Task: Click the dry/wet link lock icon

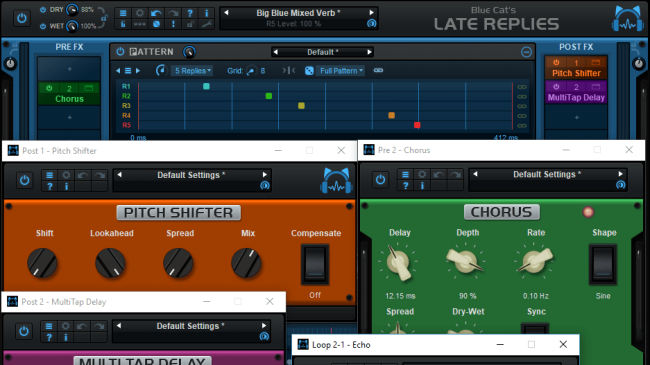Action: tap(104, 17)
